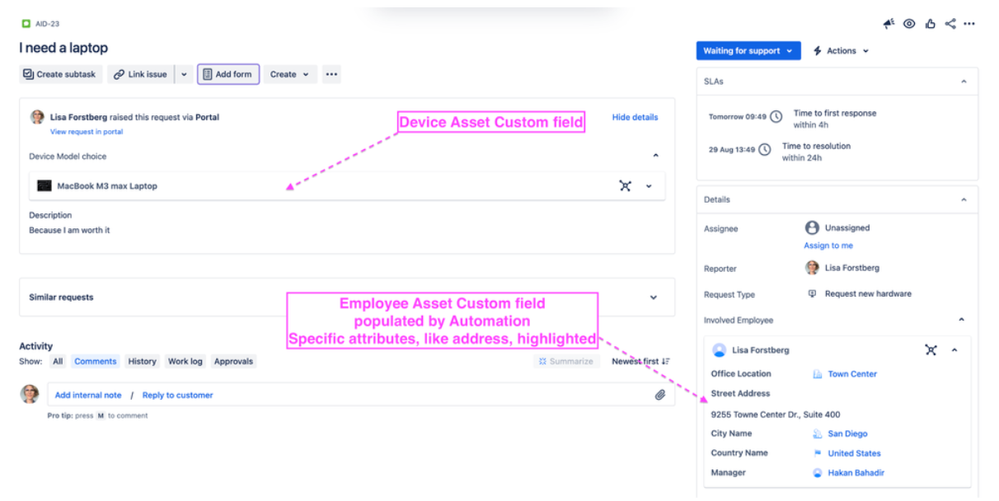Click the Time to first response clock icon
Image resolution: width=999 pixels, height=501 pixels.
[776, 117]
